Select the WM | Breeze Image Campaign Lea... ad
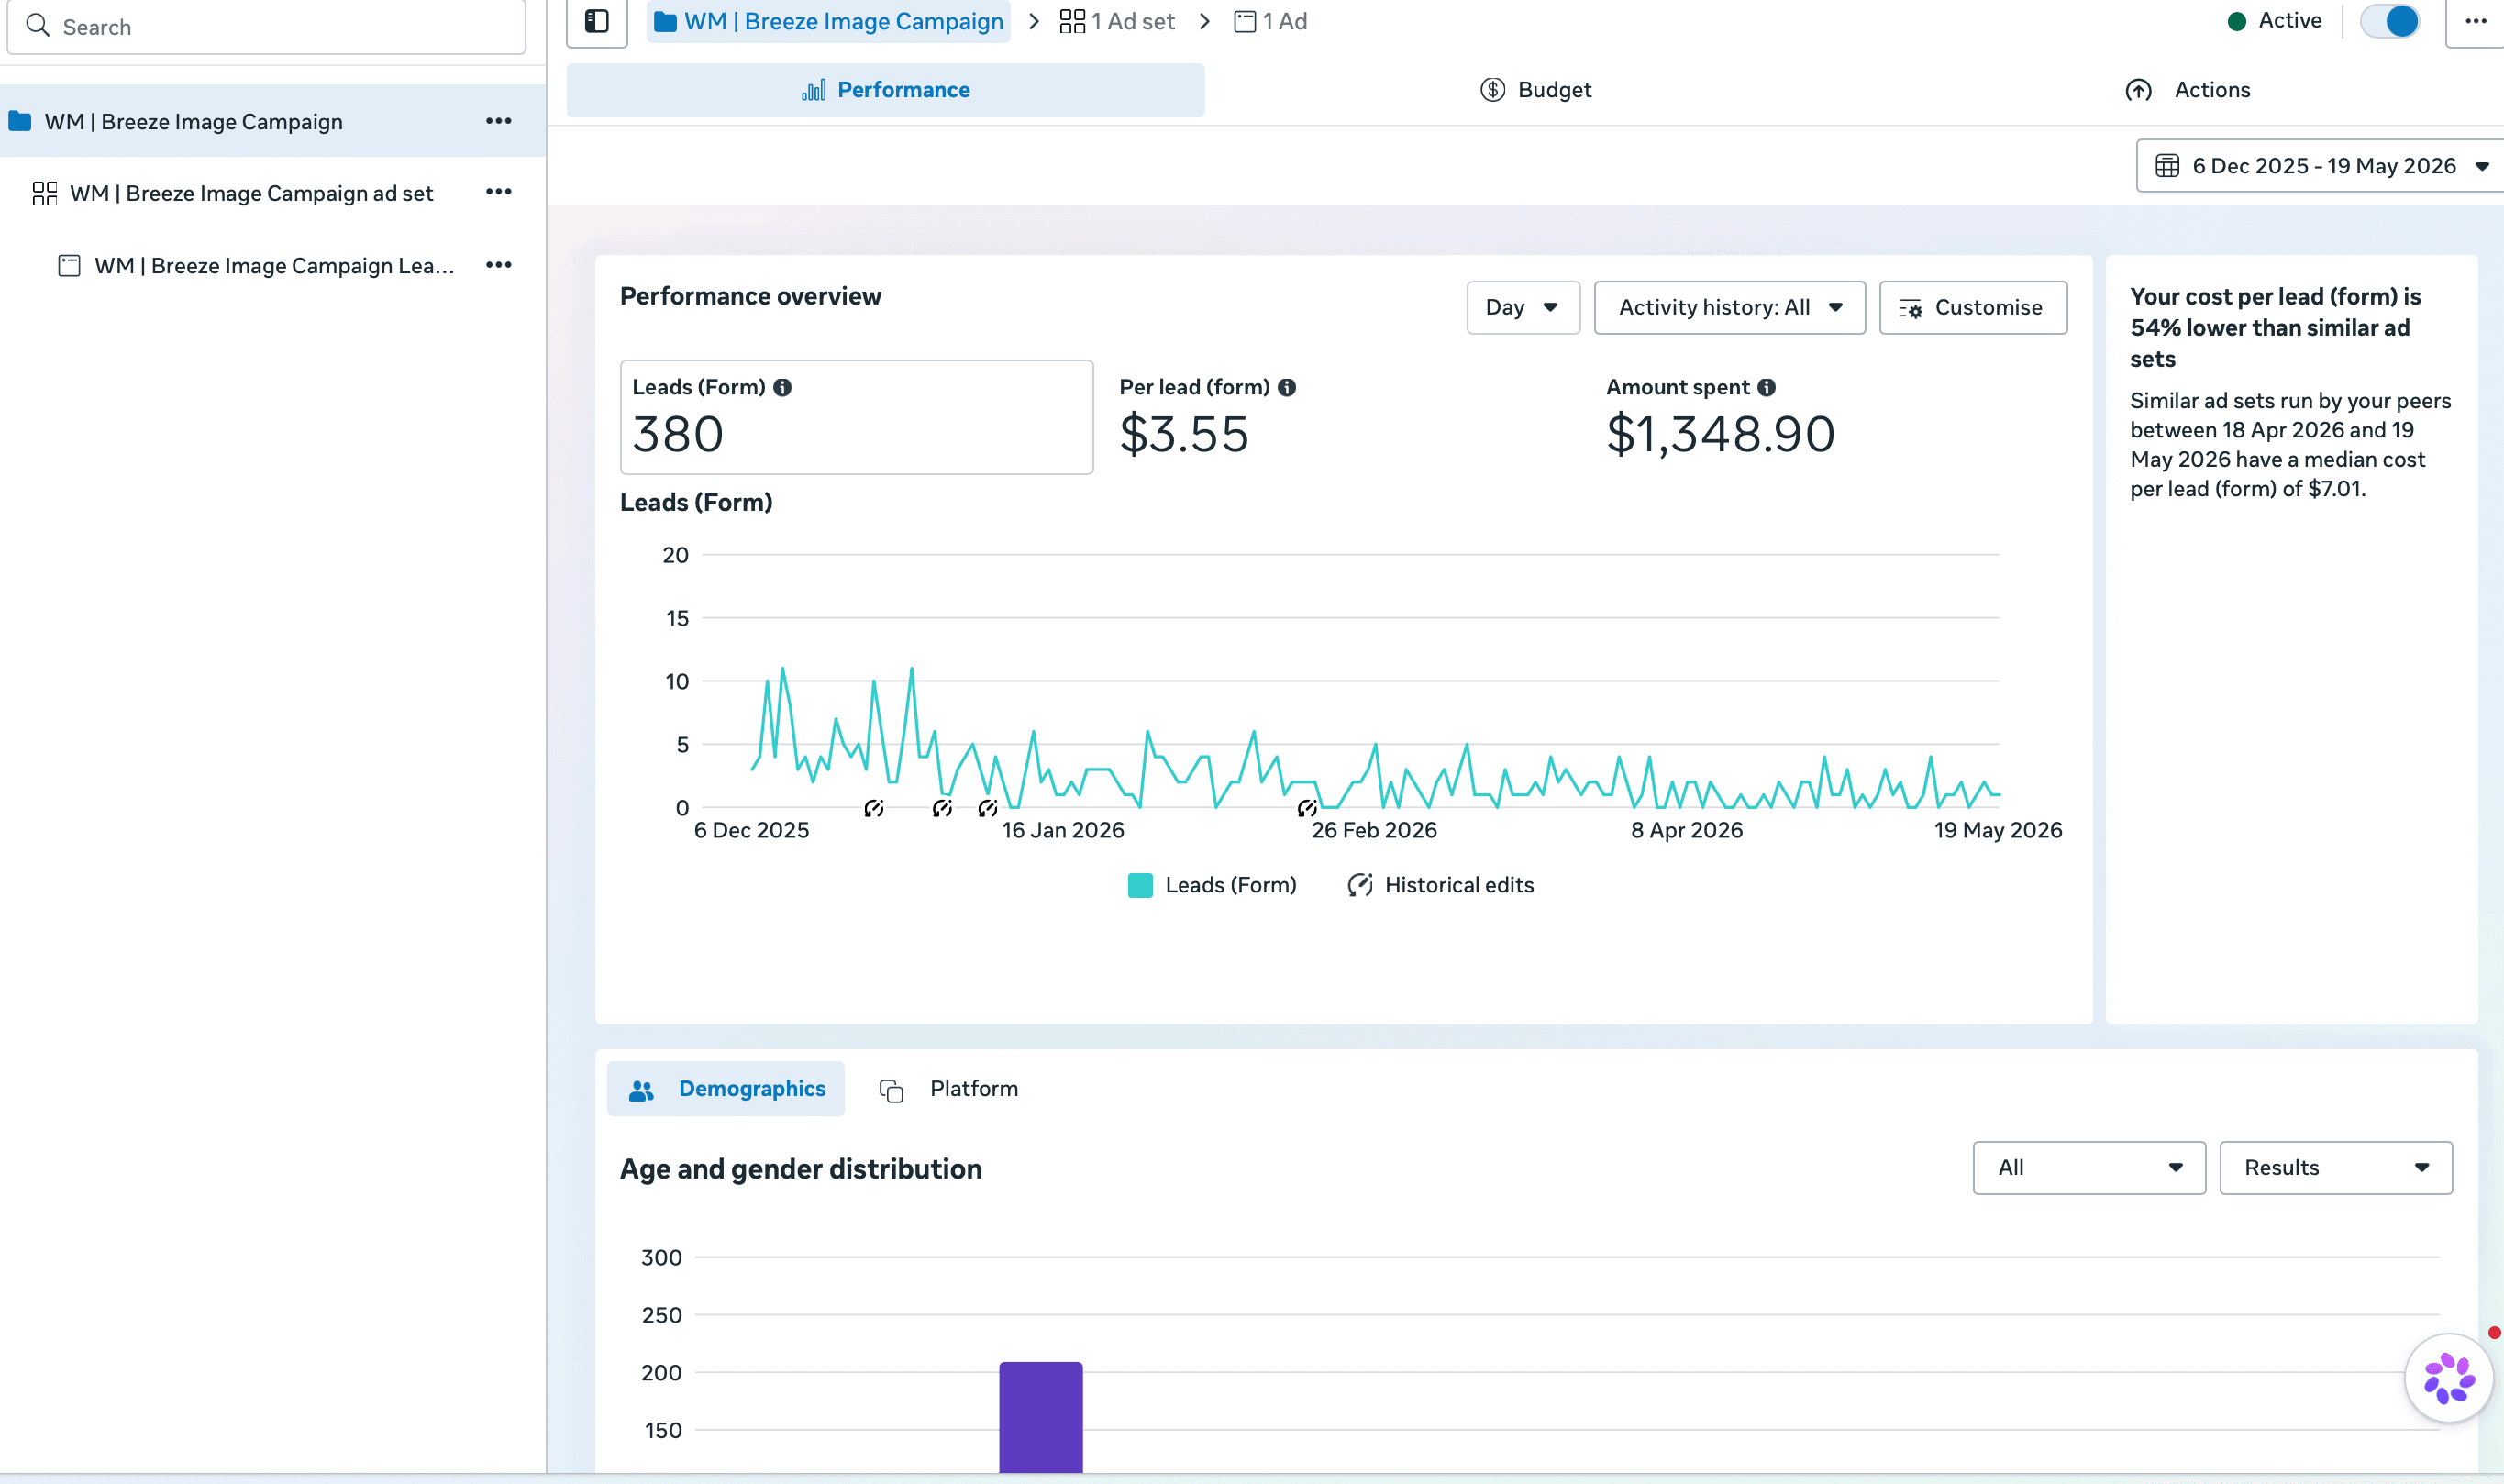This screenshot has height=1484, width=2504. pos(273,266)
